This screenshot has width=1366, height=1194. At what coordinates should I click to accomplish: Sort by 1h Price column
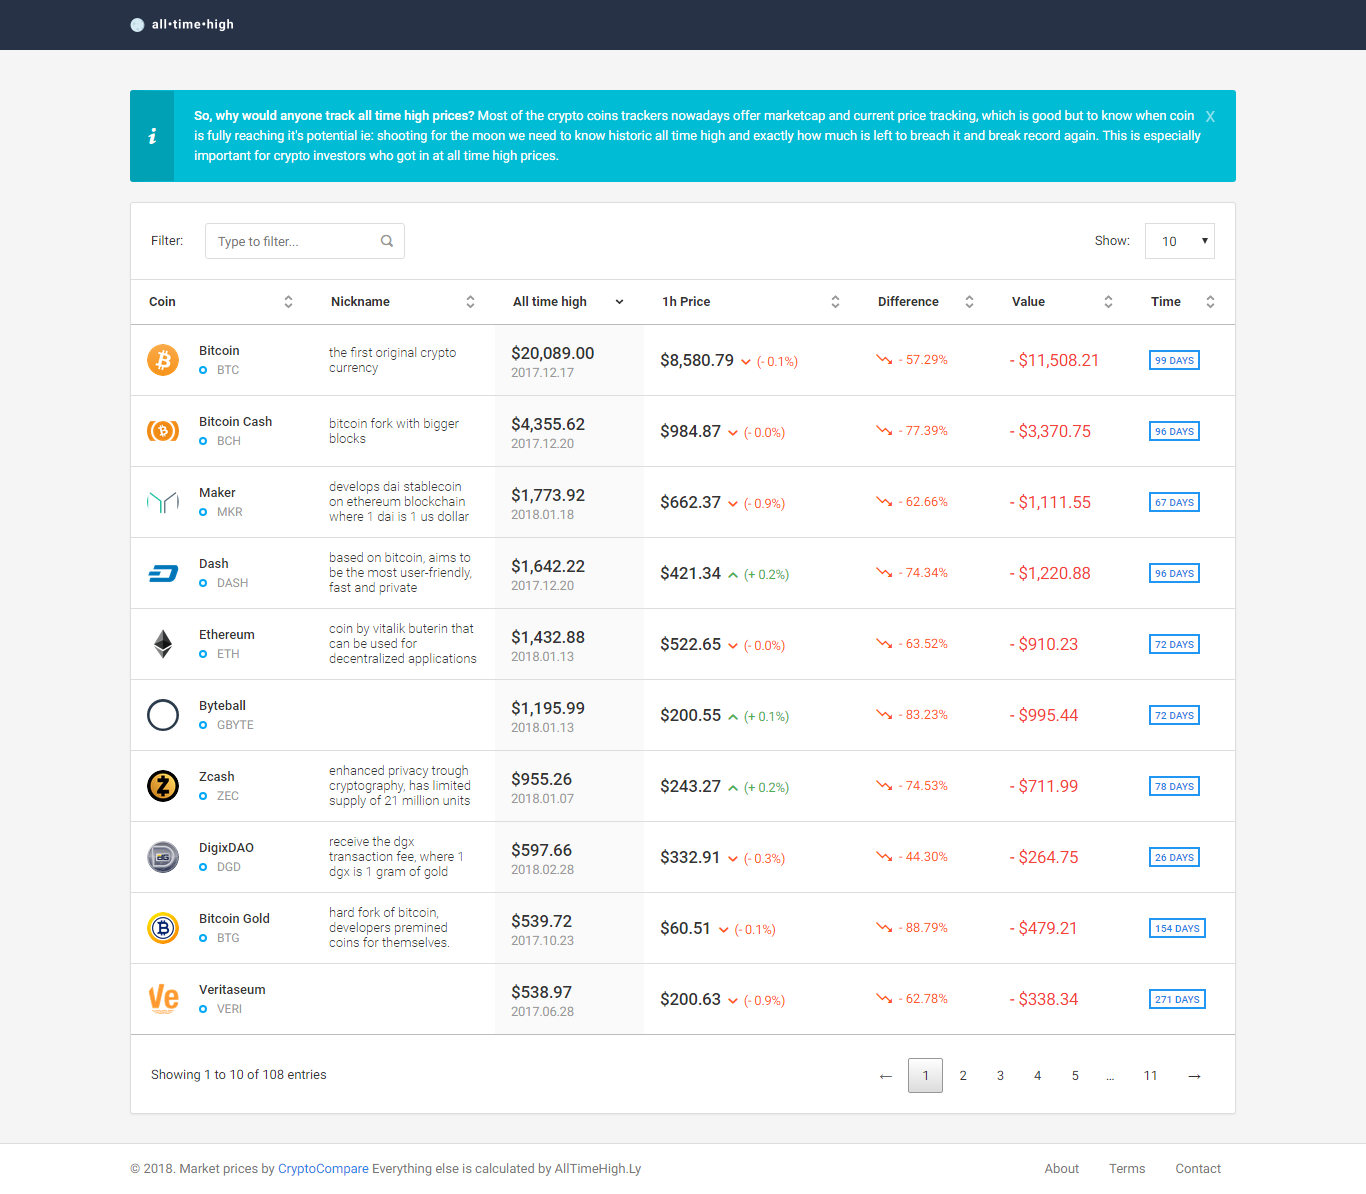[x=751, y=302]
